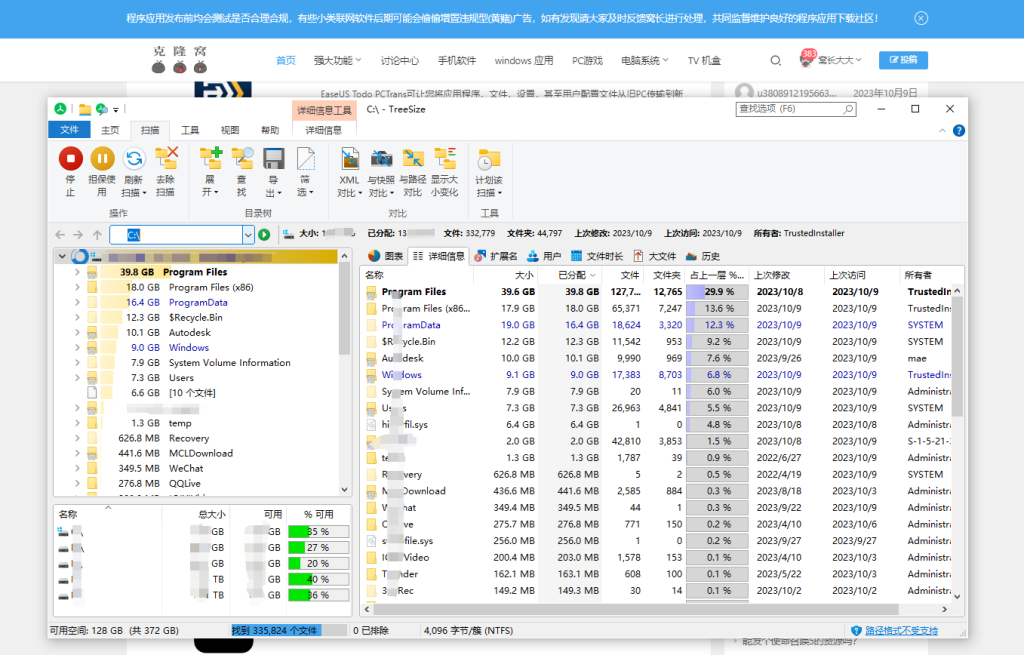Screen dimensions: 1024x655
Task: Click the orange pause scan icon
Action: tap(102, 159)
